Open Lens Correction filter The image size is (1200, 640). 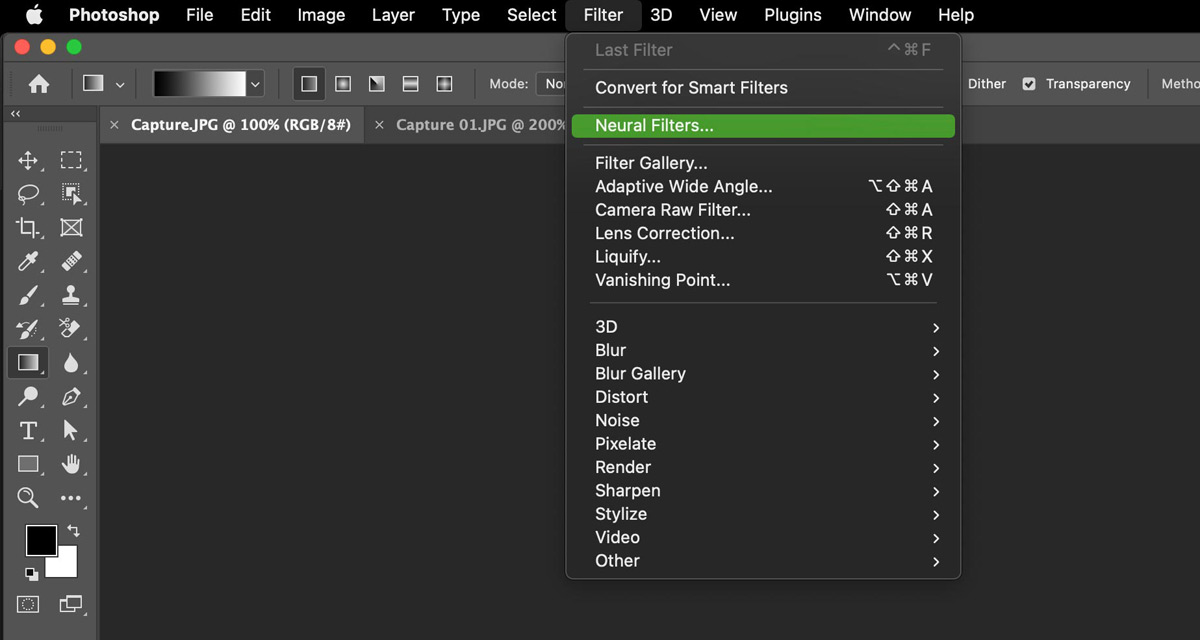click(763, 233)
